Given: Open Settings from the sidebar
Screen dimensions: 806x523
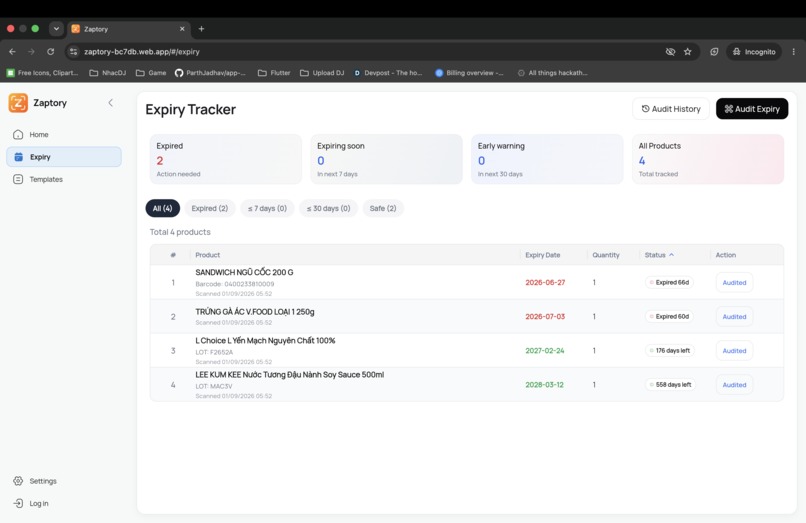Looking at the screenshot, I should point(64,481).
